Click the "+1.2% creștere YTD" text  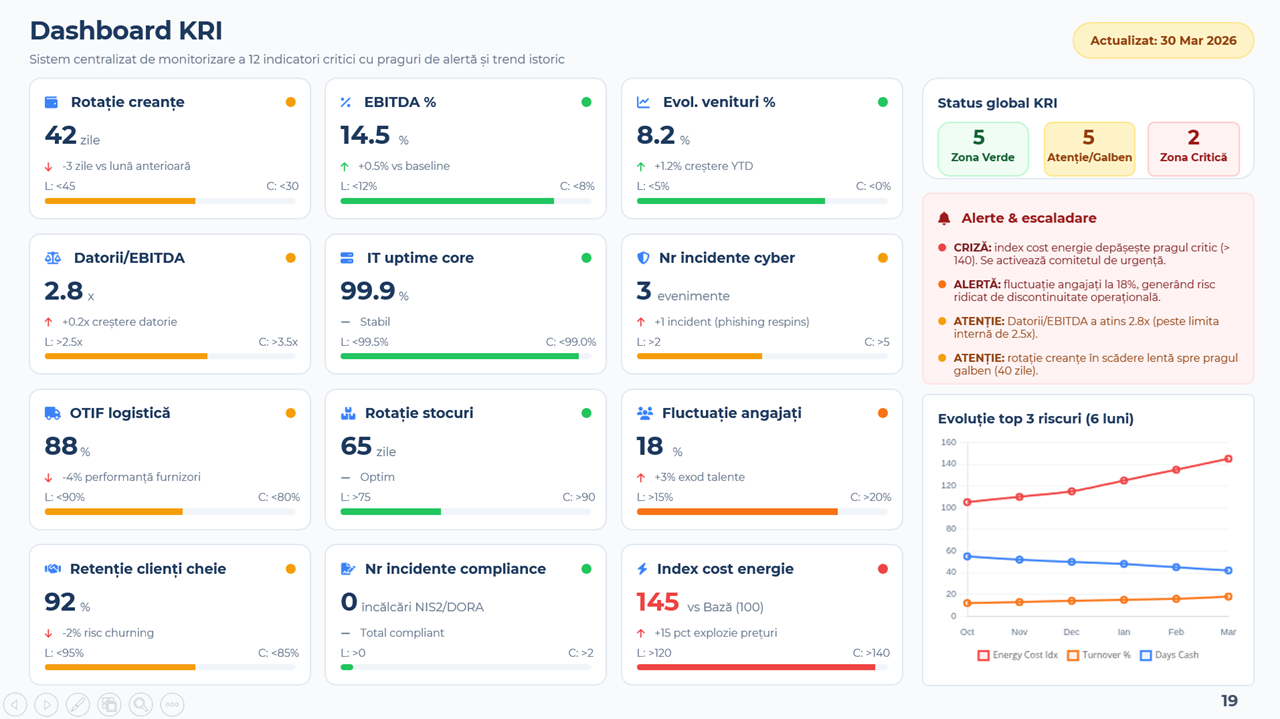tap(704, 166)
